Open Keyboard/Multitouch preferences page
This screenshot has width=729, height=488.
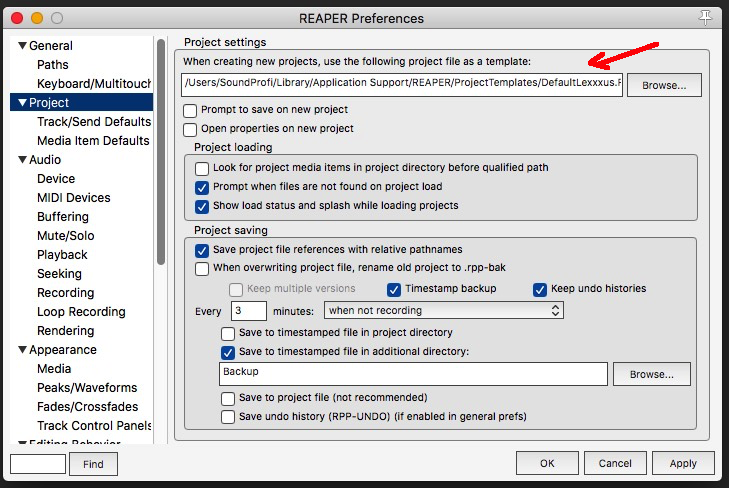click(x=94, y=84)
